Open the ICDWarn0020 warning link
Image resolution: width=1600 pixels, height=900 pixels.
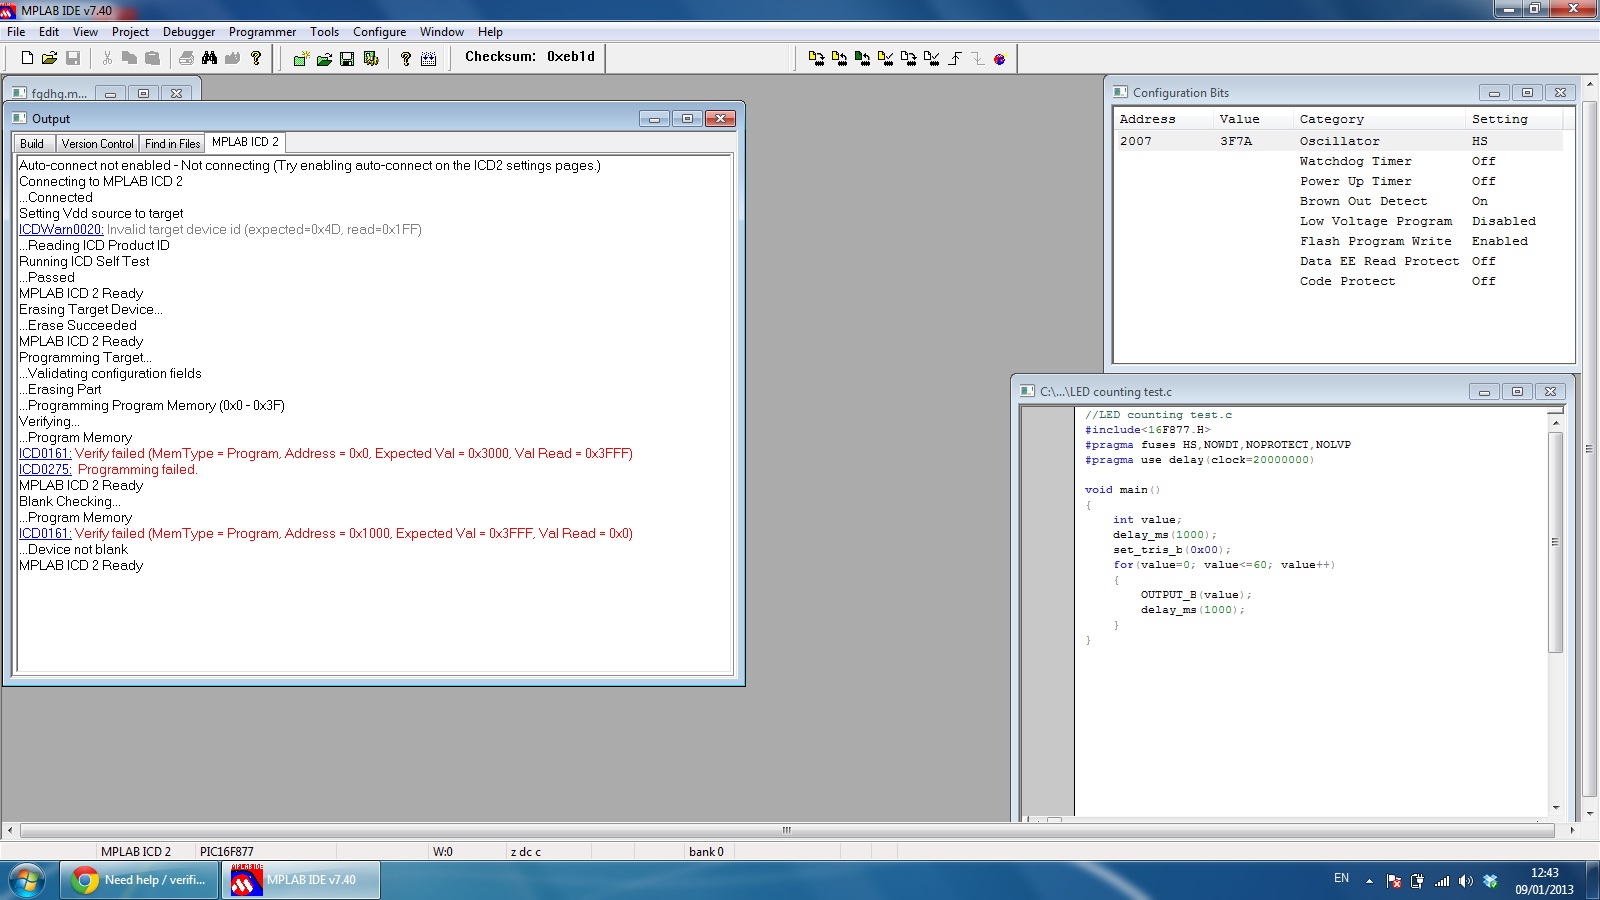tap(61, 229)
